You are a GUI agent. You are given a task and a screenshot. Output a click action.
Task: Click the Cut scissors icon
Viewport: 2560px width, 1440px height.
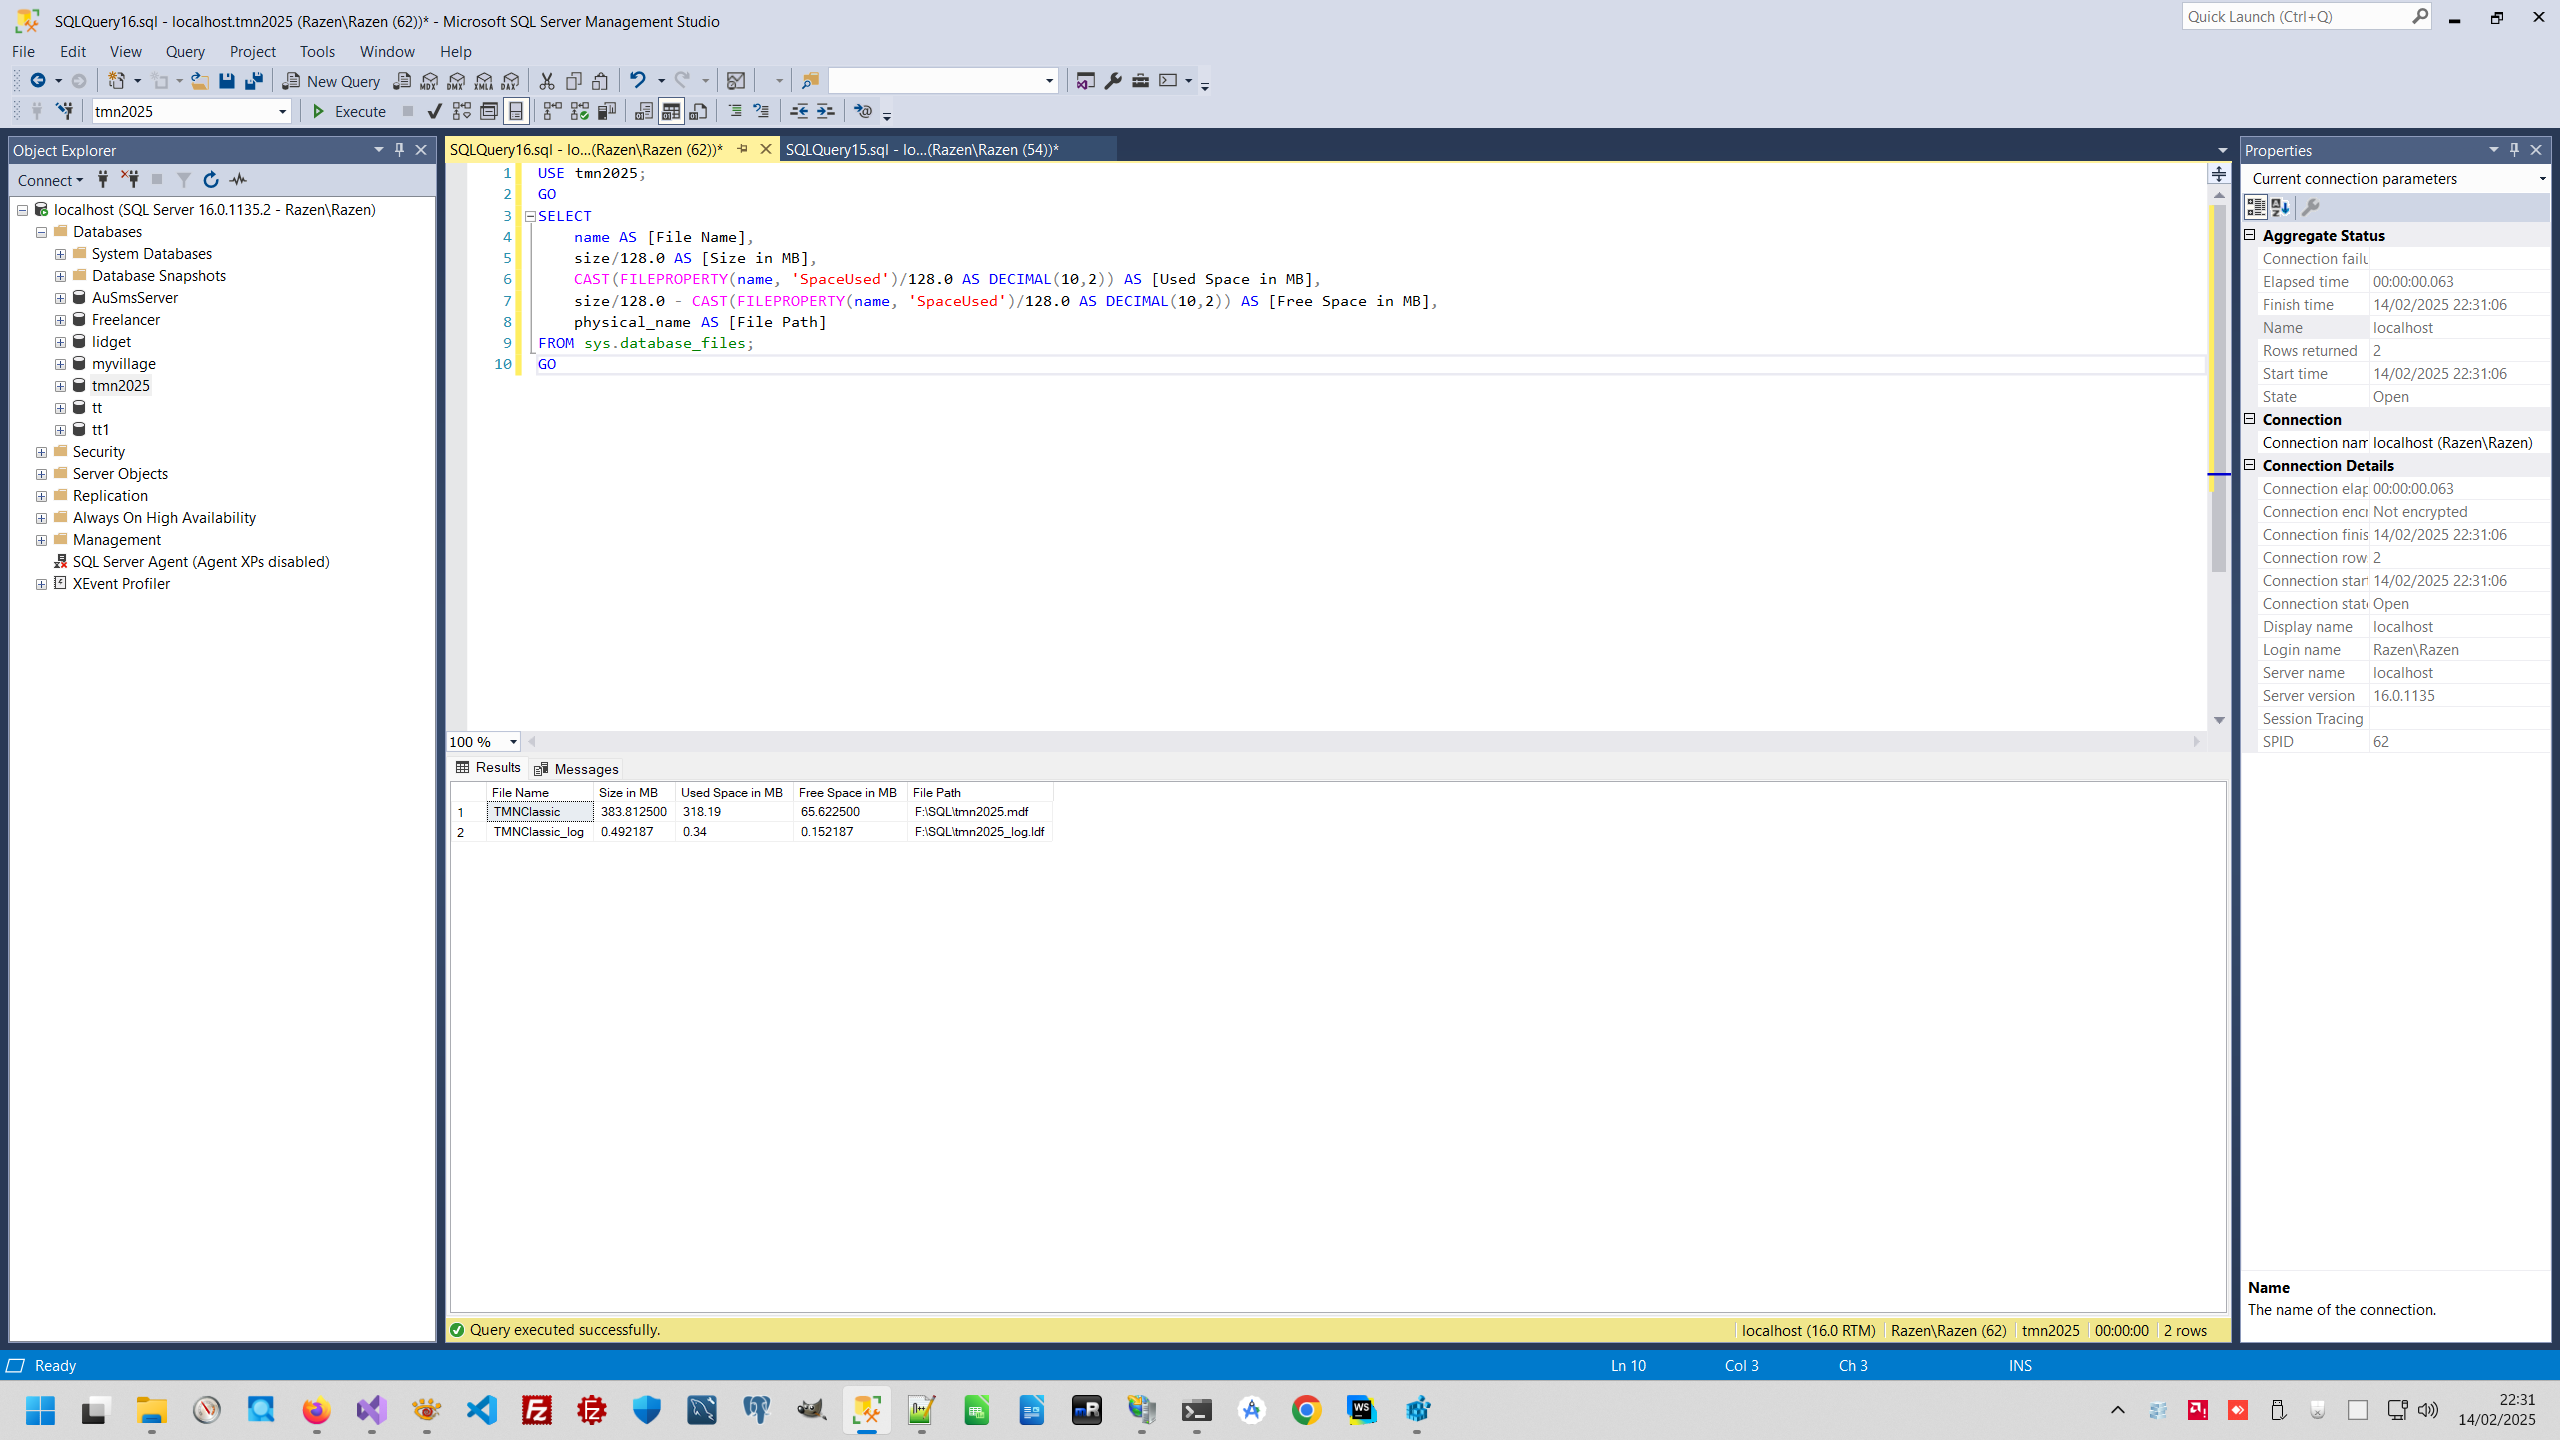coord(546,81)
